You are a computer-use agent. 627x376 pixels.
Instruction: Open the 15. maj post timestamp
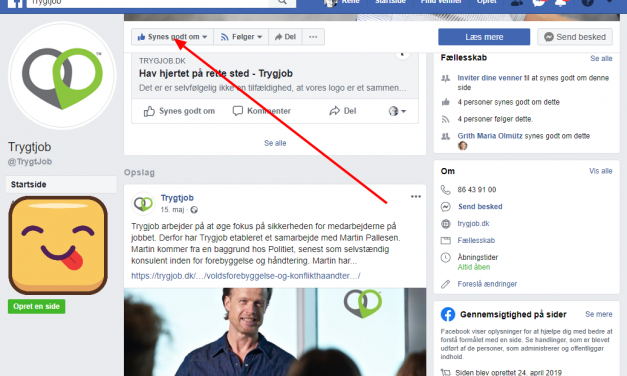172,210
